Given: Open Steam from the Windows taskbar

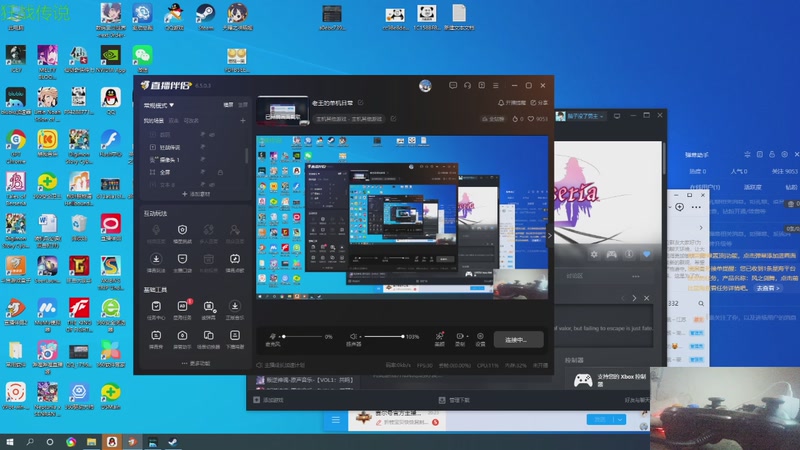Looking at the screenshot, I should pyautogui.click(x=173, y=442).
